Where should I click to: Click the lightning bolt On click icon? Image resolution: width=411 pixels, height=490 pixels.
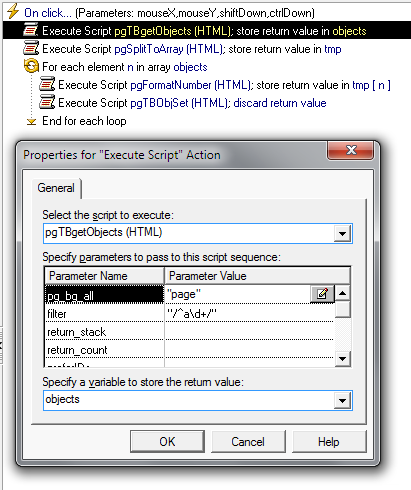[13, 12]
